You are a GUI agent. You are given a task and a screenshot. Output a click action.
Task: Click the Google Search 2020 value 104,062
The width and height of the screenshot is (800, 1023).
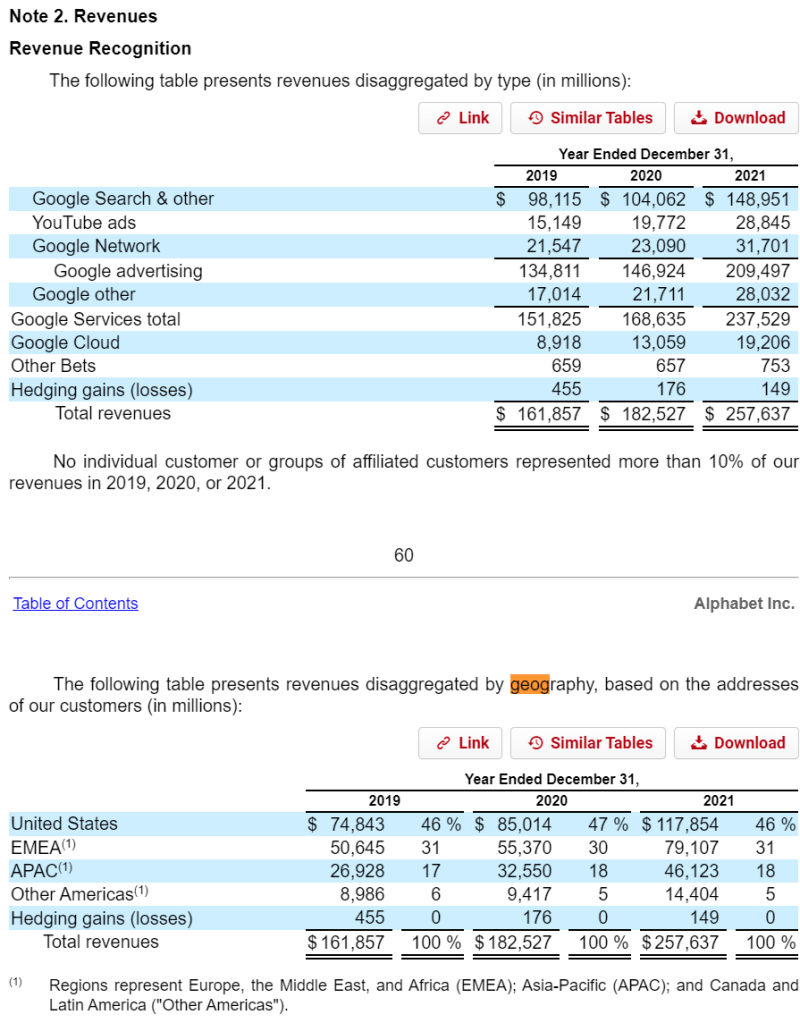coord(653,199)
